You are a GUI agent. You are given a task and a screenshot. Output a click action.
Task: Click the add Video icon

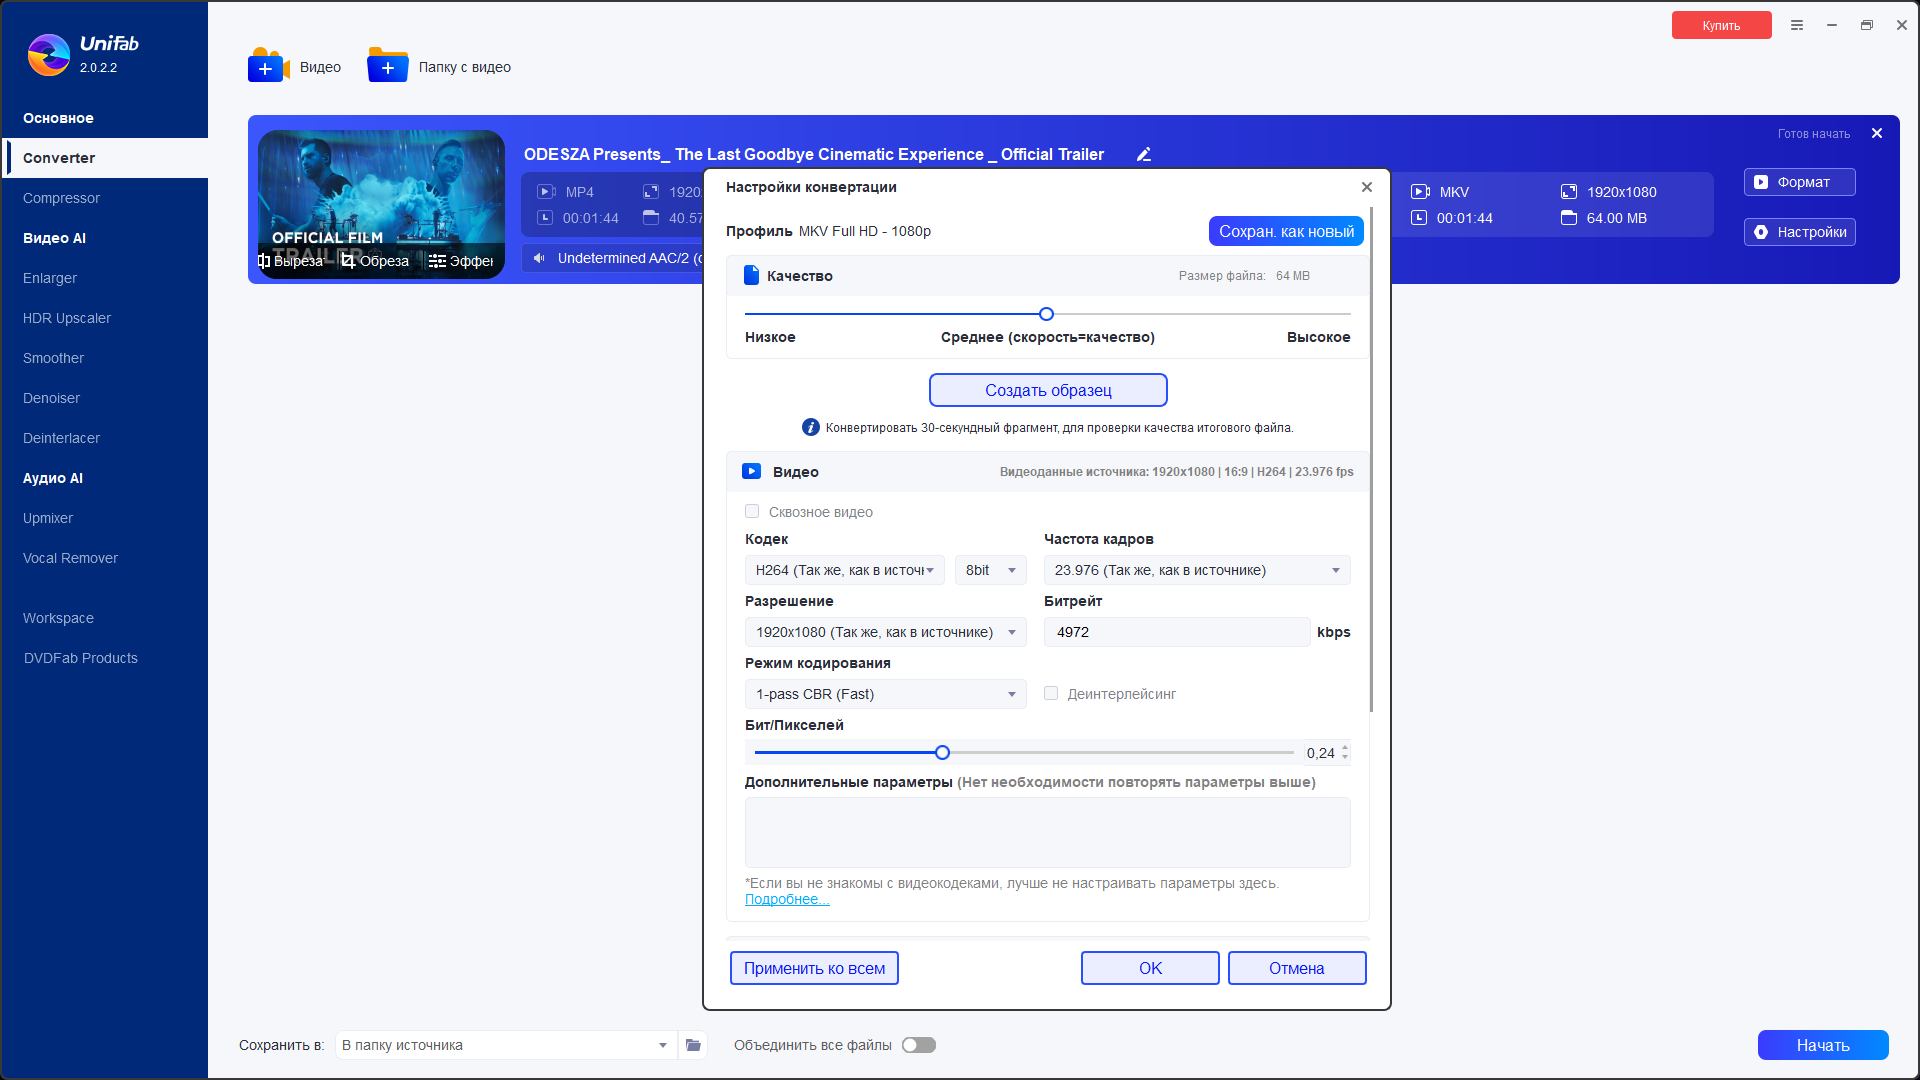coord(268,66)
